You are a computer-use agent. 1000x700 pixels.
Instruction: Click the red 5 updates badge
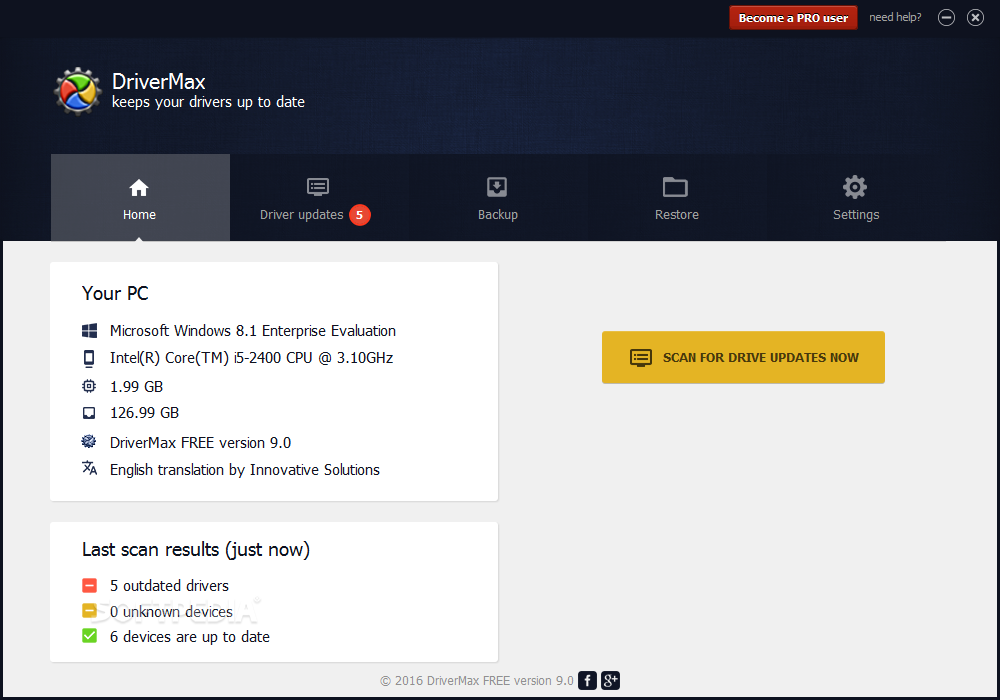click(x=360, y=215)
